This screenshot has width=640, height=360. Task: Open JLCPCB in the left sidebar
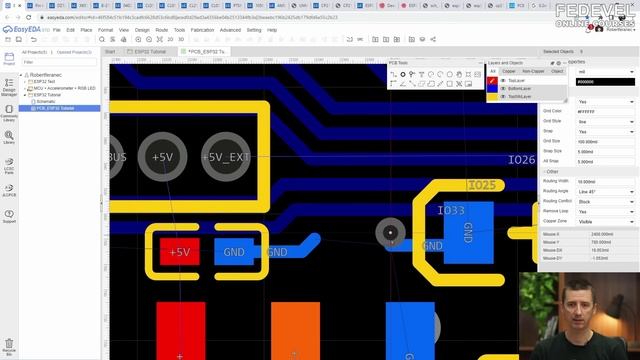pyautogui.click(x=9, y=191)
